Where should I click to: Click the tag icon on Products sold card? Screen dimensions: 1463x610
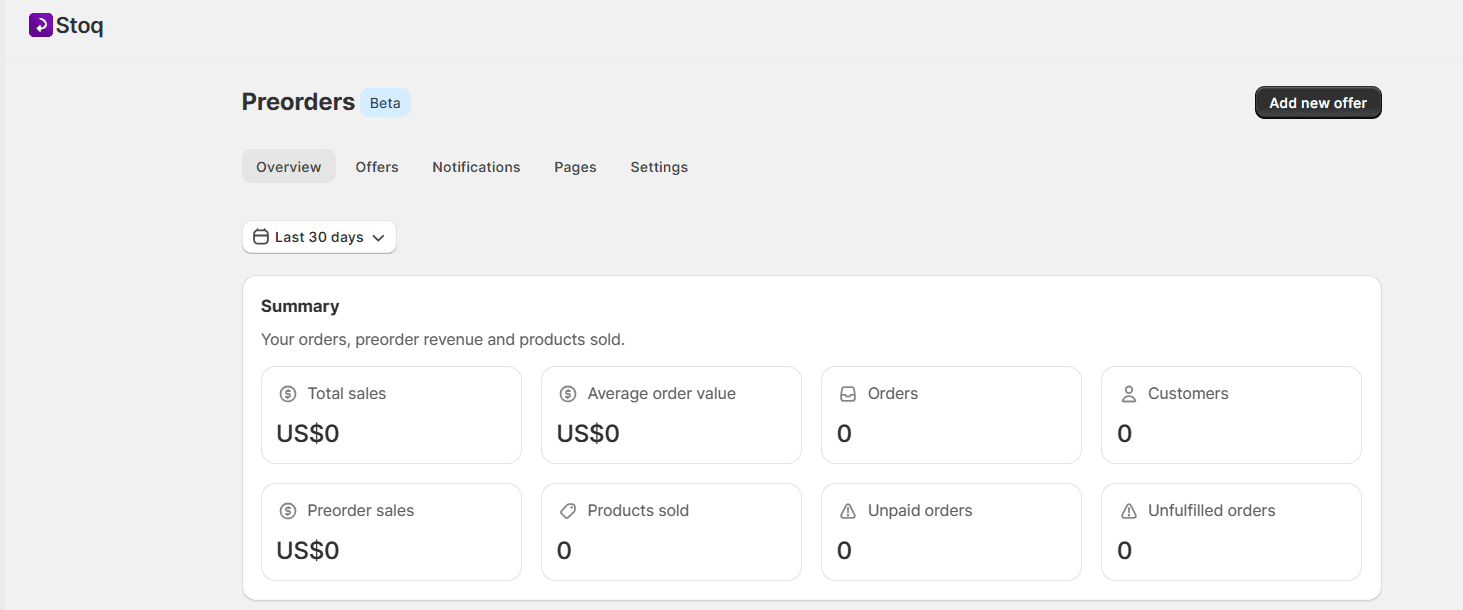point(569,510)
